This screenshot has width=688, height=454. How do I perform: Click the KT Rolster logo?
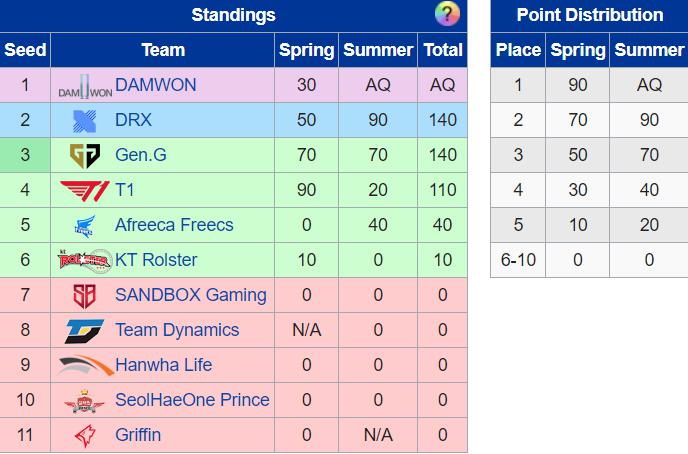click(85, 261)
